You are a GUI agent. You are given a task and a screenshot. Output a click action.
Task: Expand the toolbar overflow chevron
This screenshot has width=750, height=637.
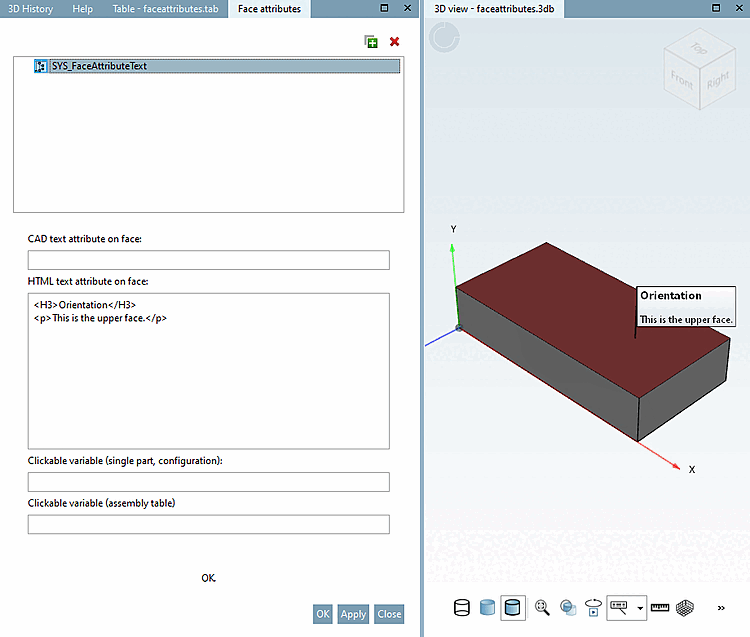pyautogui.click(x=721, y=607)
